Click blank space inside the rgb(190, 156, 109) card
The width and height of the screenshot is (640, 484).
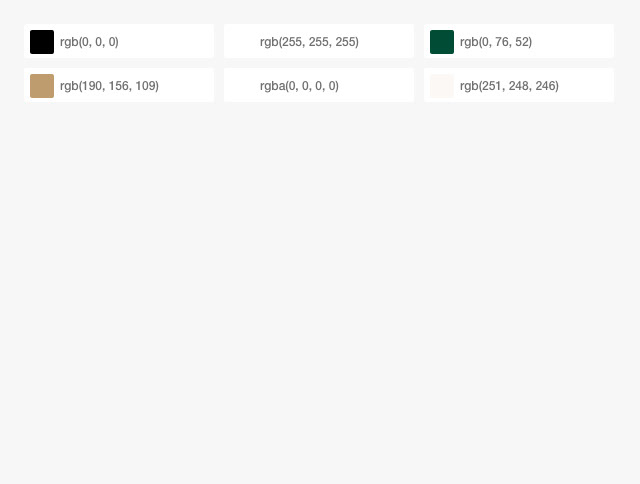click(186, 85)
